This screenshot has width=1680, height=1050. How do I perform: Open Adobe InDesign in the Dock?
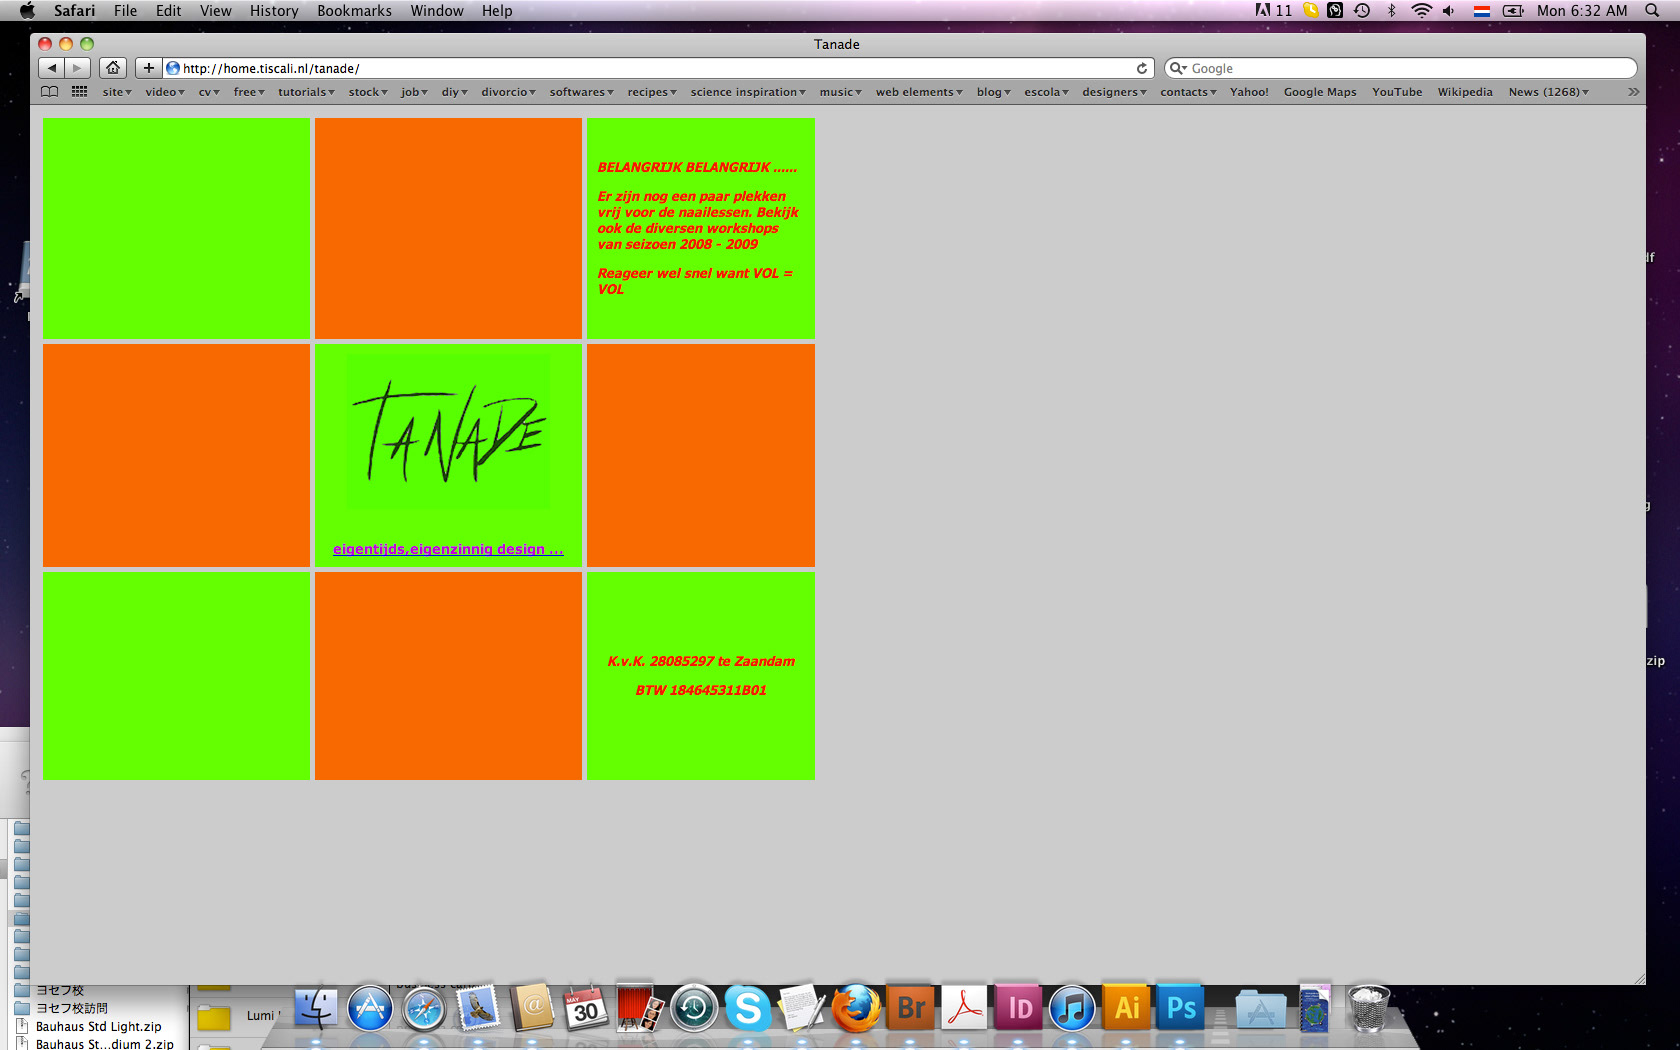pyautogui.click(x=1018, y=1008)
